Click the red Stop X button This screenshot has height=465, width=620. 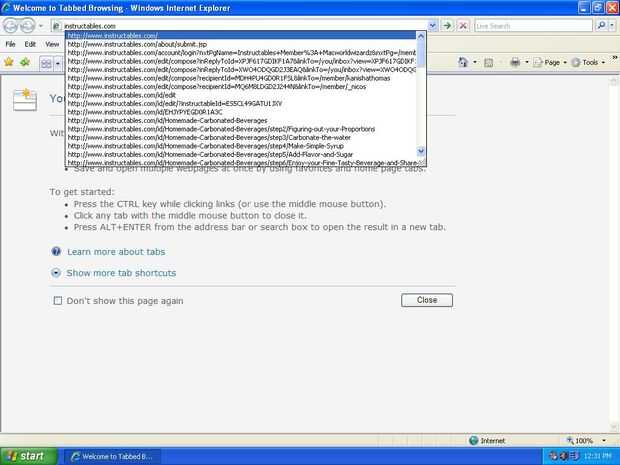[463, 26]
